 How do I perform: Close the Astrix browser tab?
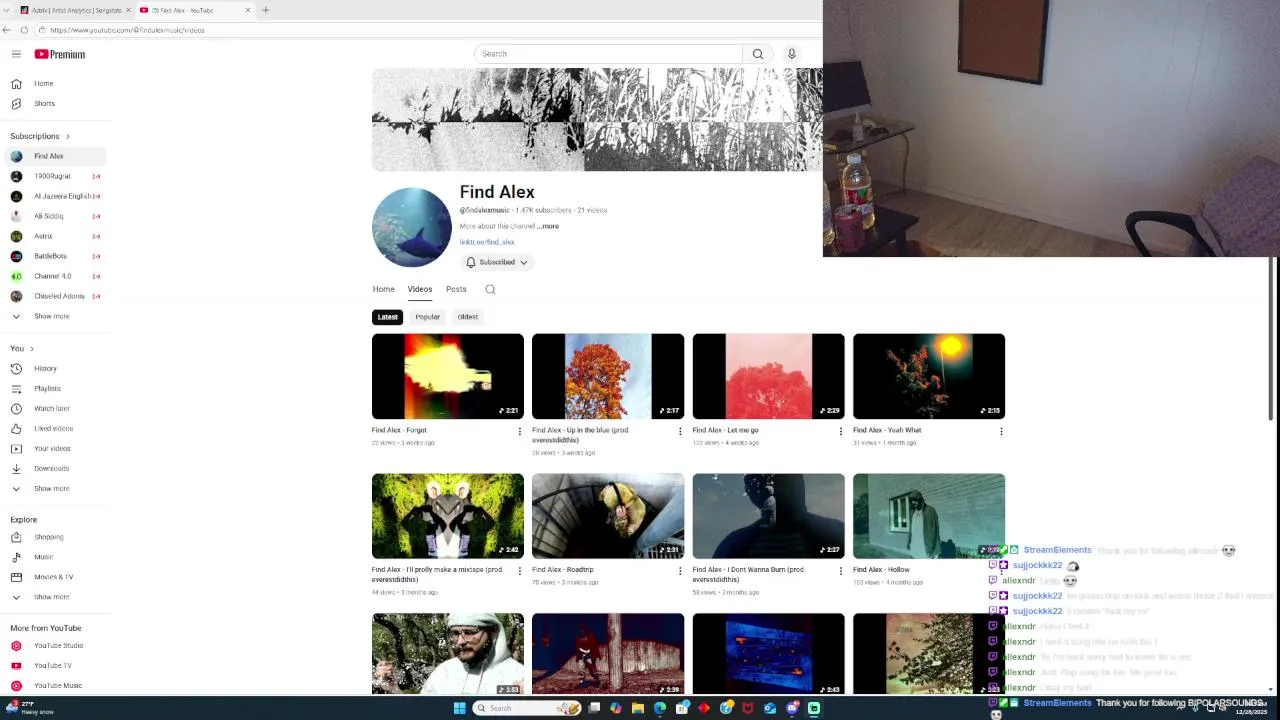click(128, 10)
